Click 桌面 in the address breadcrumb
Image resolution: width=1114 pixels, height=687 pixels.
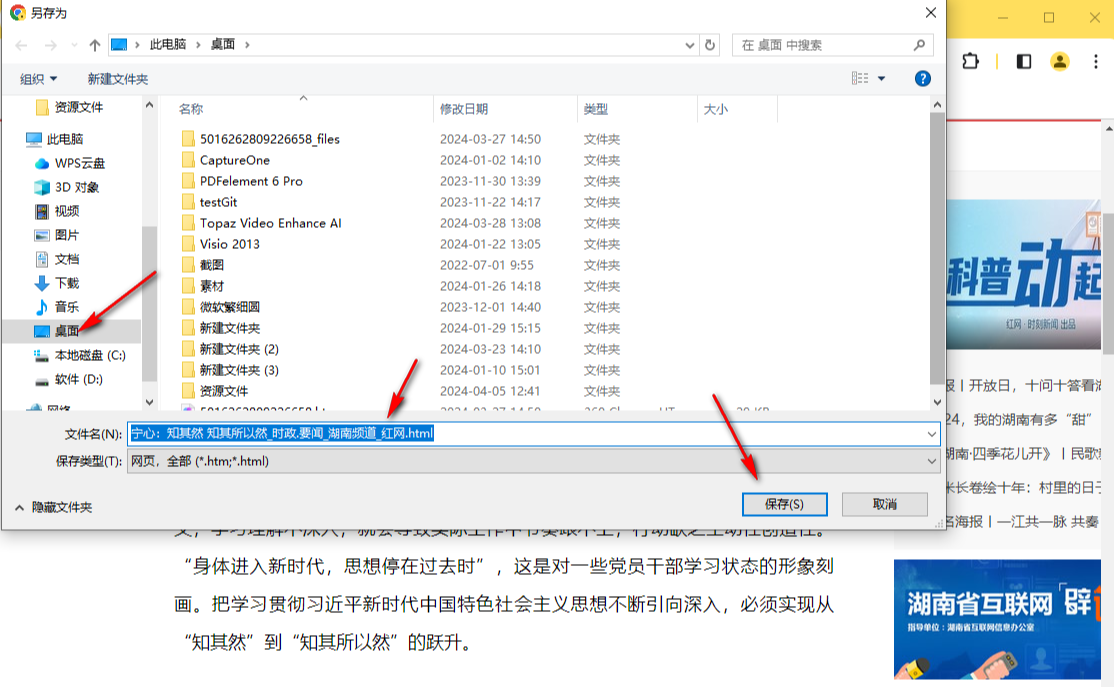coord(222,45)
